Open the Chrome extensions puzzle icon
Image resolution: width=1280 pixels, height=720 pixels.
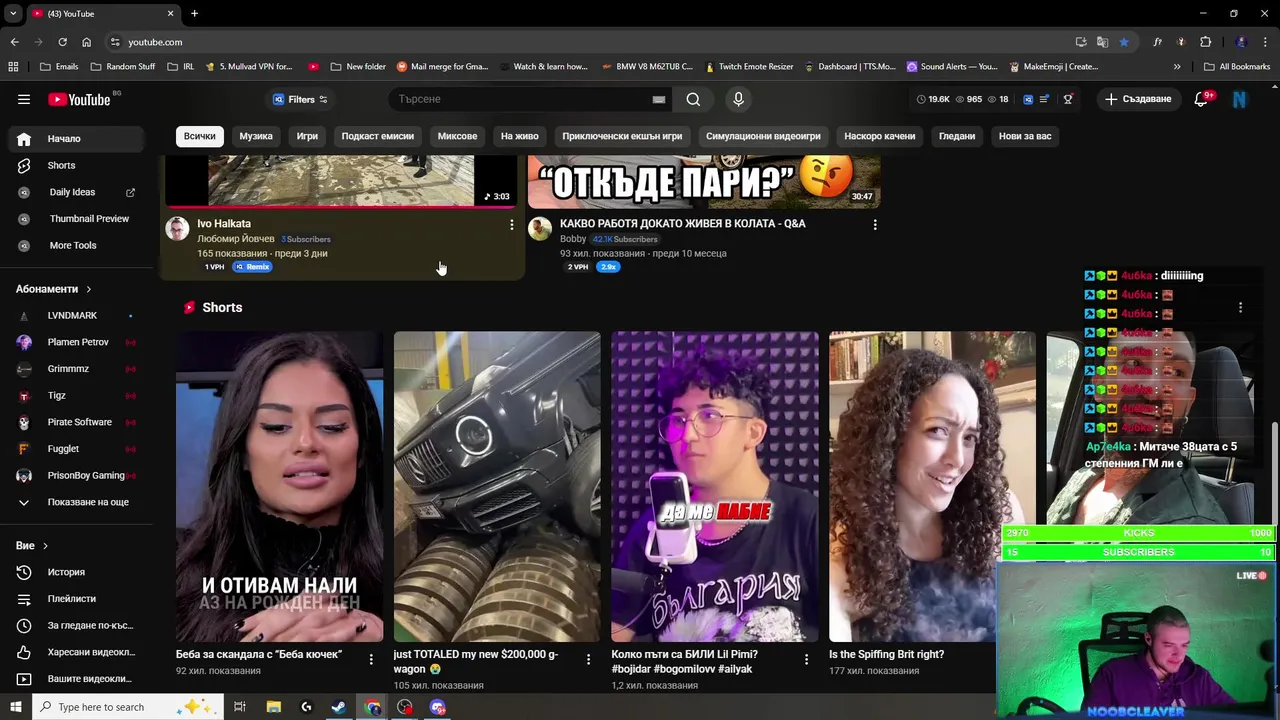click(1205, 42)
